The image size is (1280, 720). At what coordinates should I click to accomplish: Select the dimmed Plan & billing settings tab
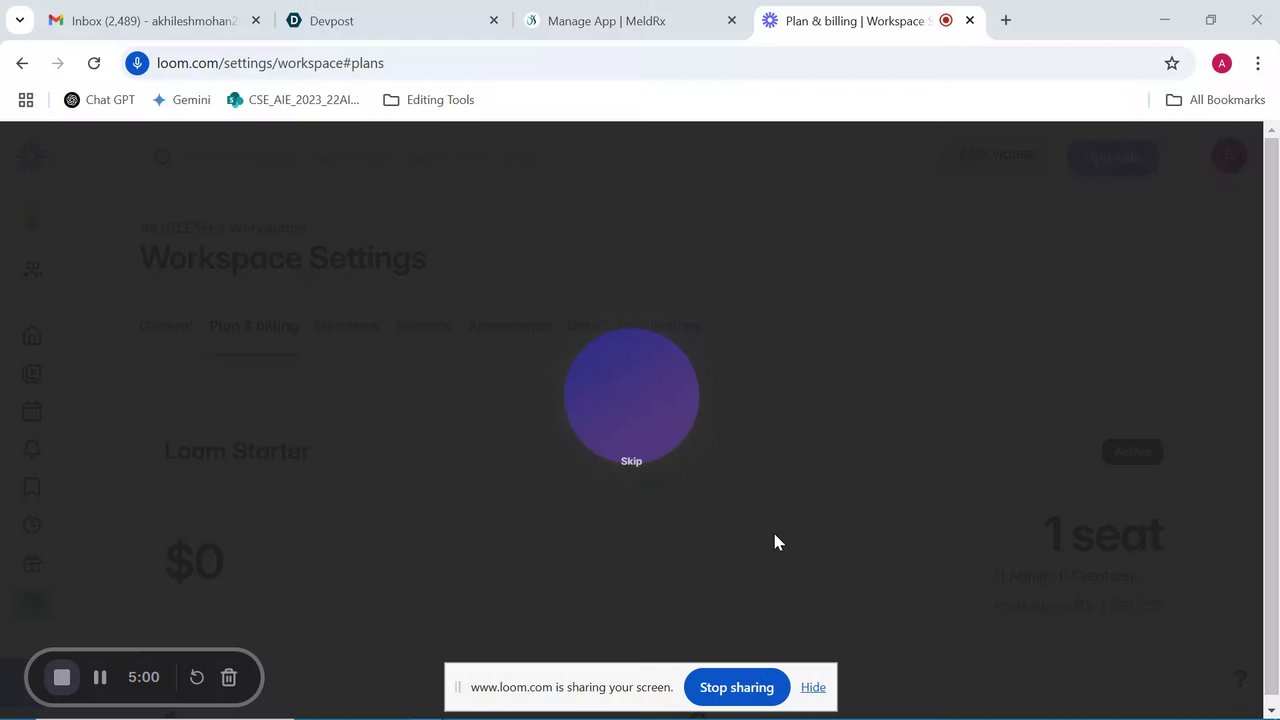254,326
